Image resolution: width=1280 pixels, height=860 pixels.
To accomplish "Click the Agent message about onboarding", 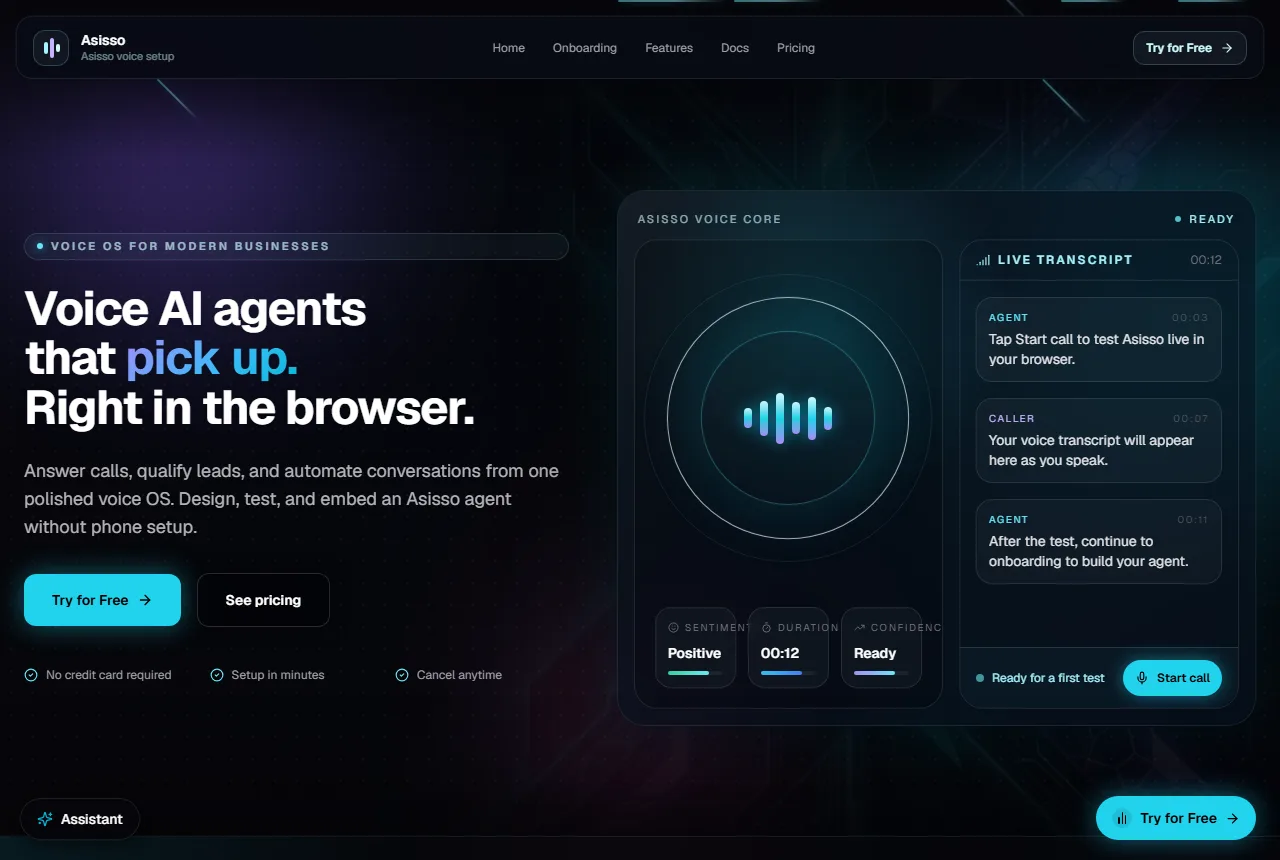I will tap(1098, 541).
